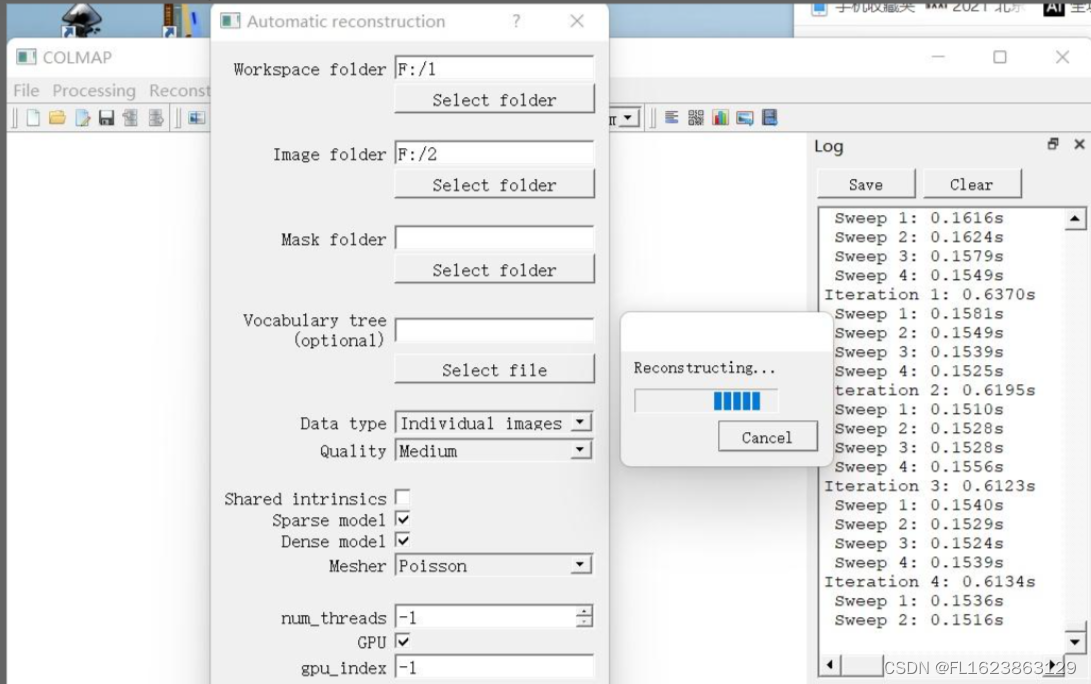Viewport: 1091px width, 684px height.
Task: Open the File menu
Action: click(x=26, y=90)
